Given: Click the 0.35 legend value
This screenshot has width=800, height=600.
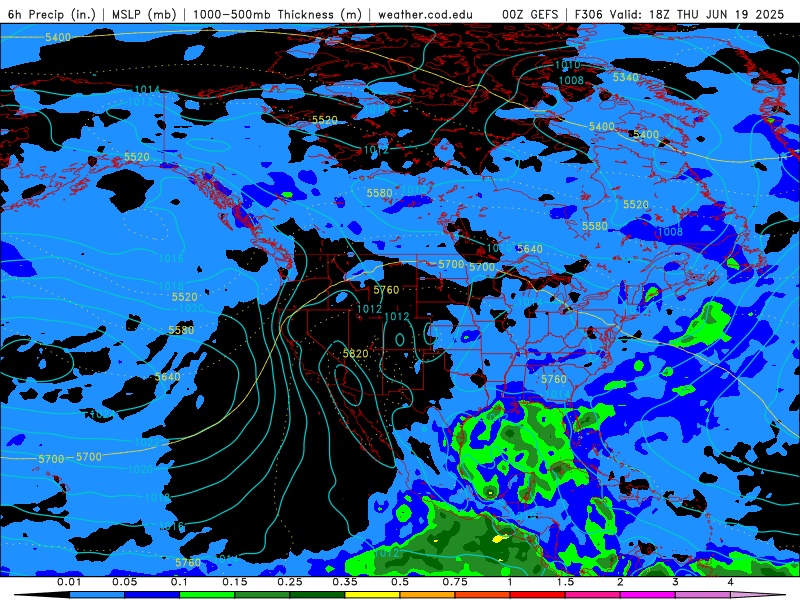Looking at the screenshot, I should pos(345,582).
